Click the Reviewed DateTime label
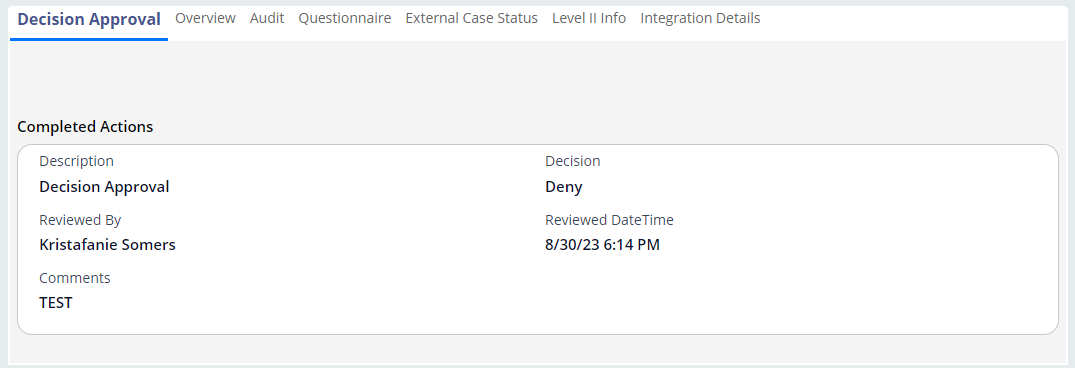1075x368 pixels. 609,220
